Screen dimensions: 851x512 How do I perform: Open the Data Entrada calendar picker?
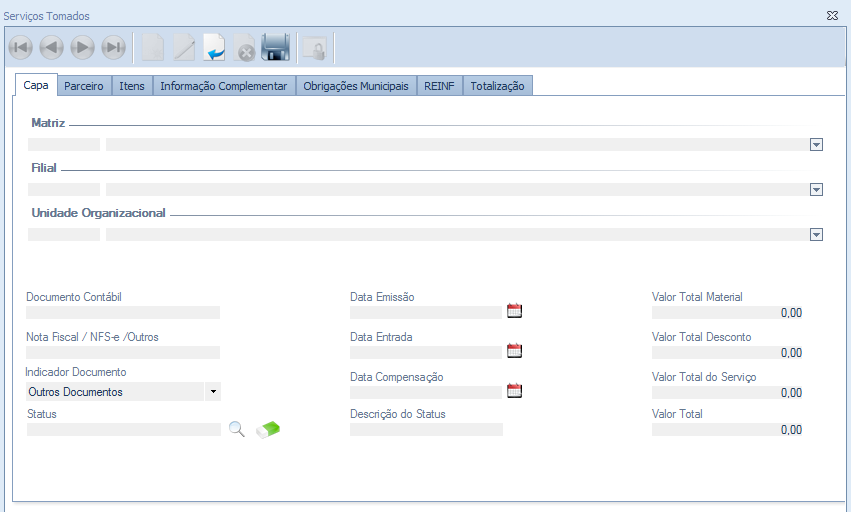coord(514,351)
